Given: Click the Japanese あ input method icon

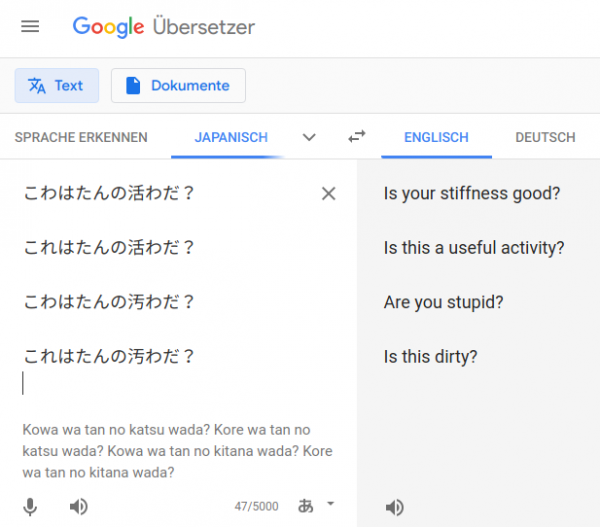Looking at the screenshot, I should point(306,506).
